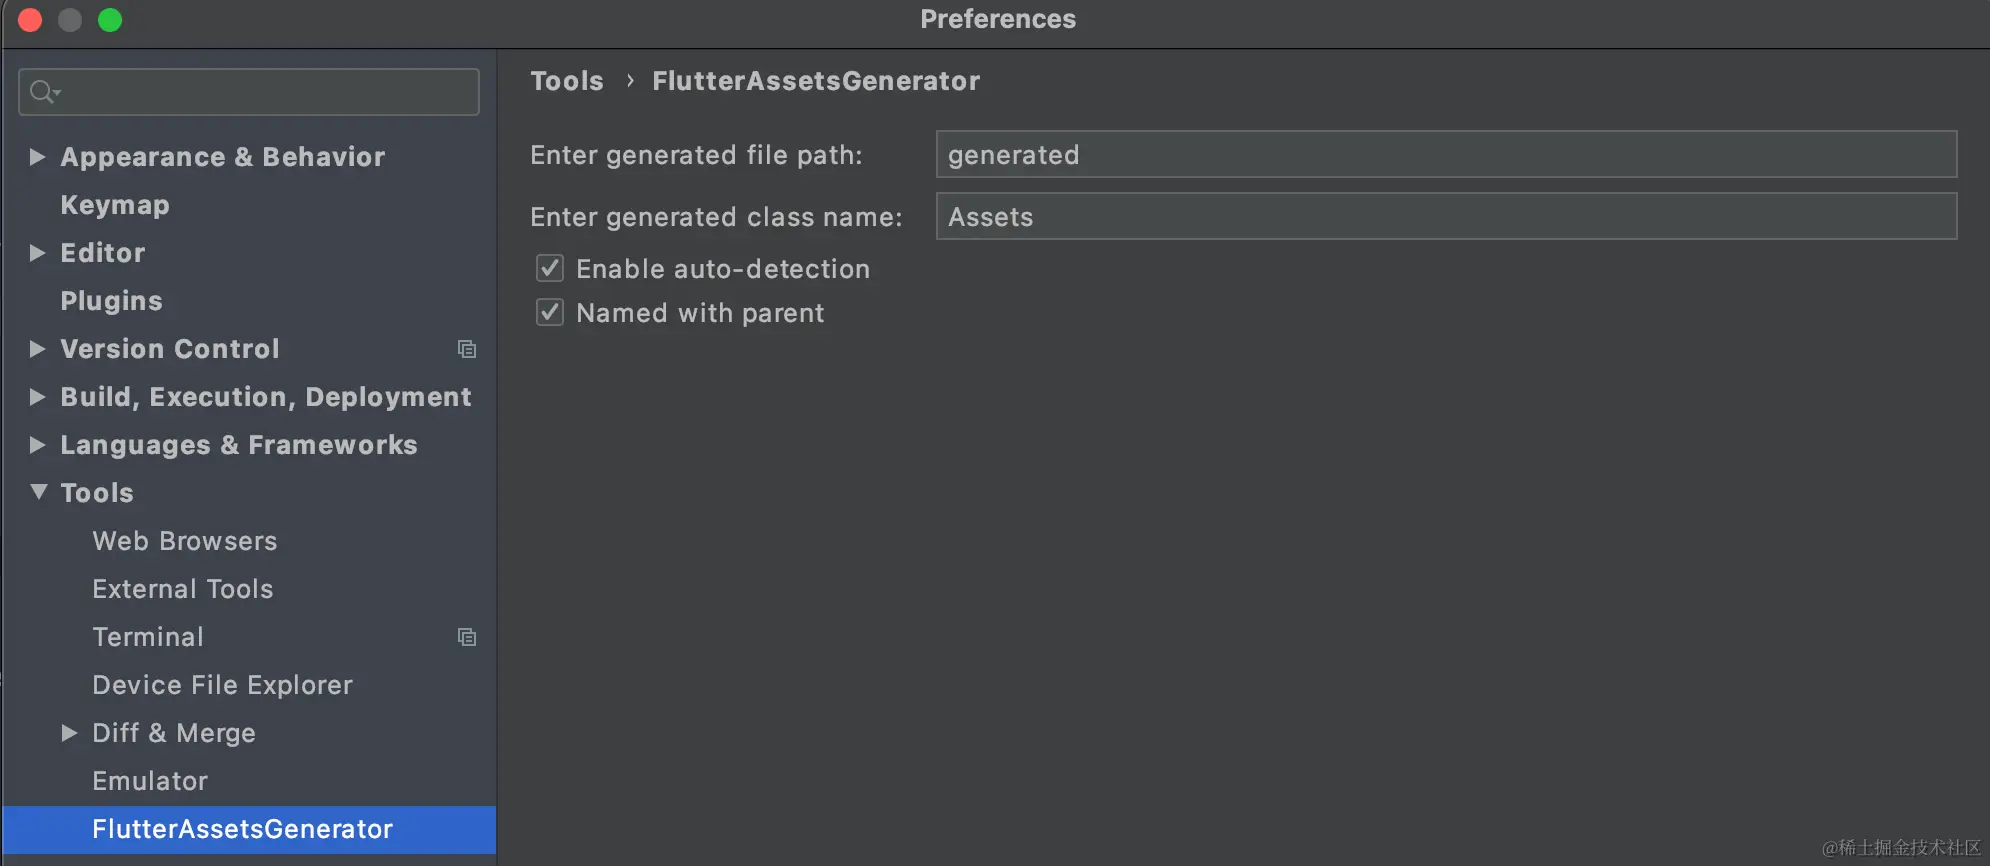Expand Appearance & Behavior section
The image size is (1990, 866).
click(38, 156)
